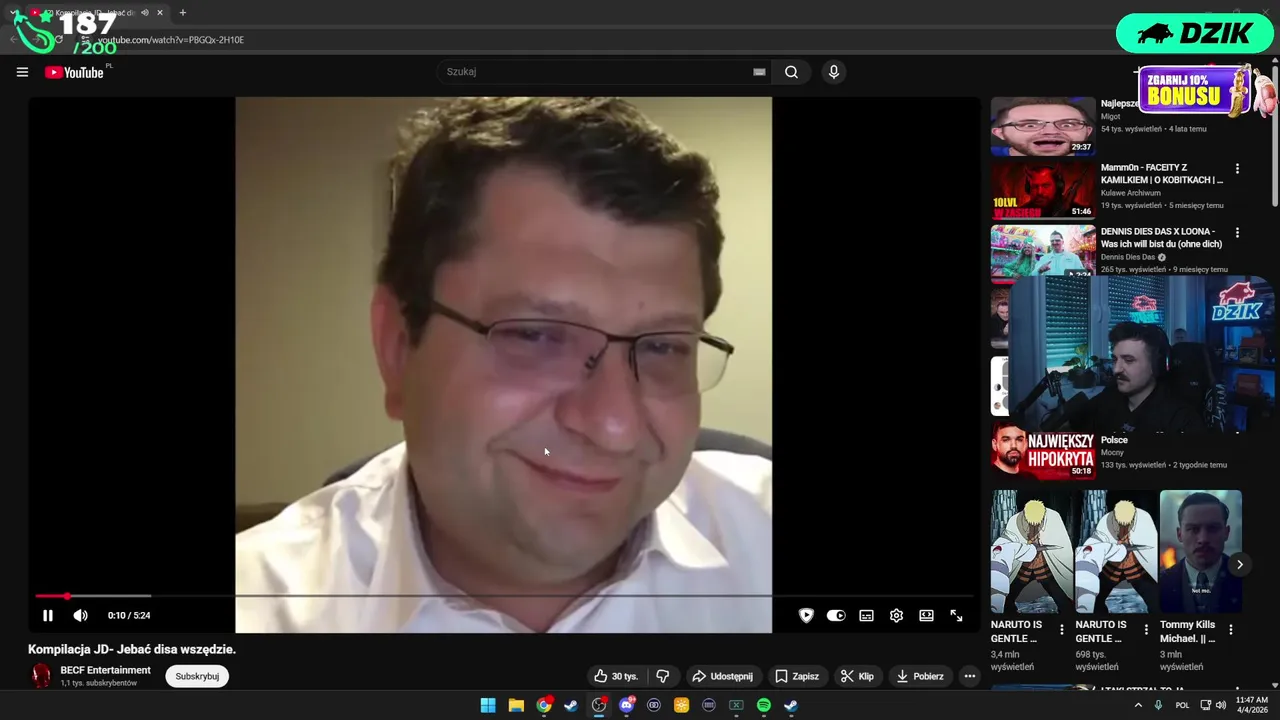Switch the POL input language
This screenshot has width=1280, height=720.
pos(1183,705)
